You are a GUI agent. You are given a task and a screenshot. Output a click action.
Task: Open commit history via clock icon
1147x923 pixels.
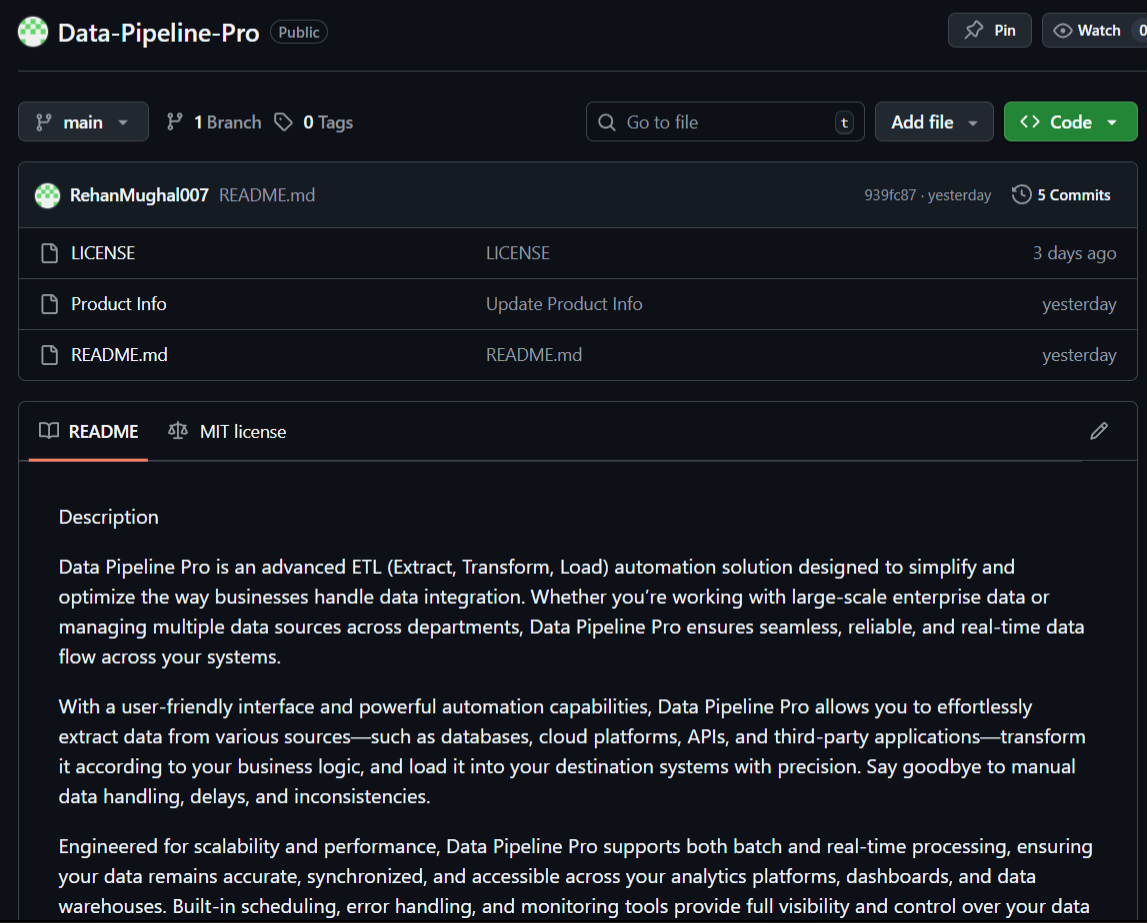tap(1021, 195)
